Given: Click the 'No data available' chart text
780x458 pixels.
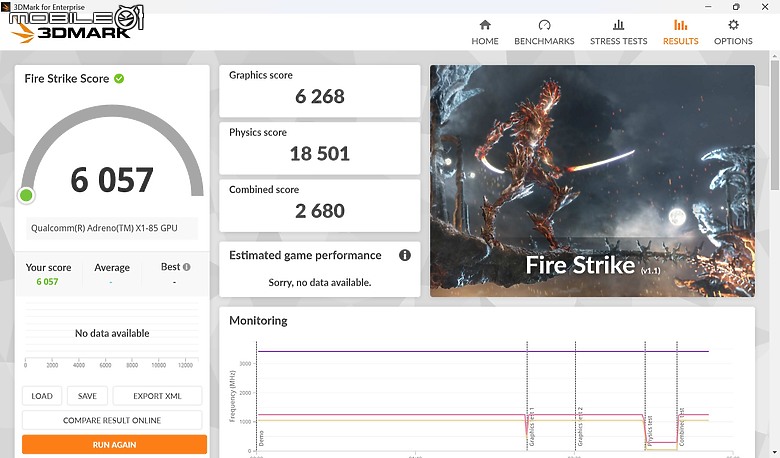Looking at the screenshot, I should click(x=112, y=333).
